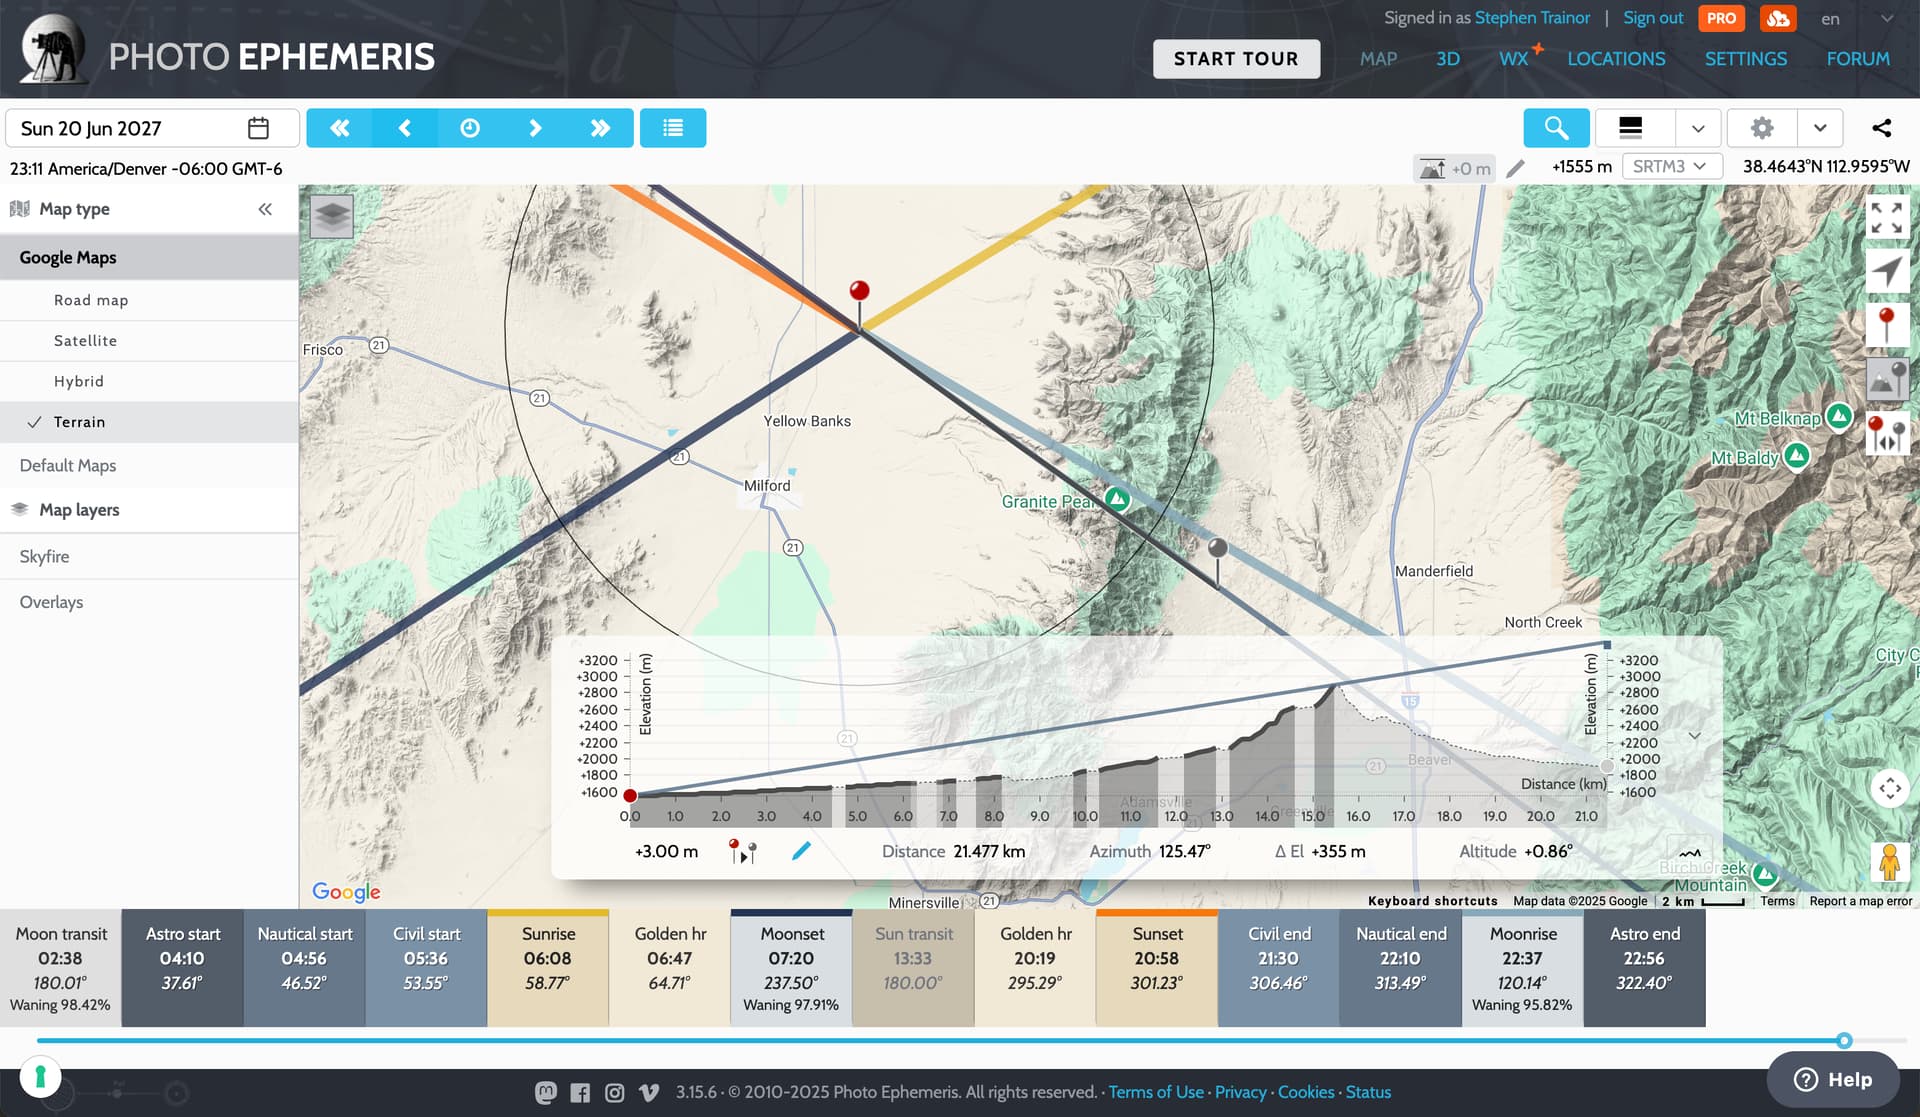Open the SRTM3 elevation source dropdown
The height and width of the screenshot is (1117, 1920).
(x=1672, y=167)
